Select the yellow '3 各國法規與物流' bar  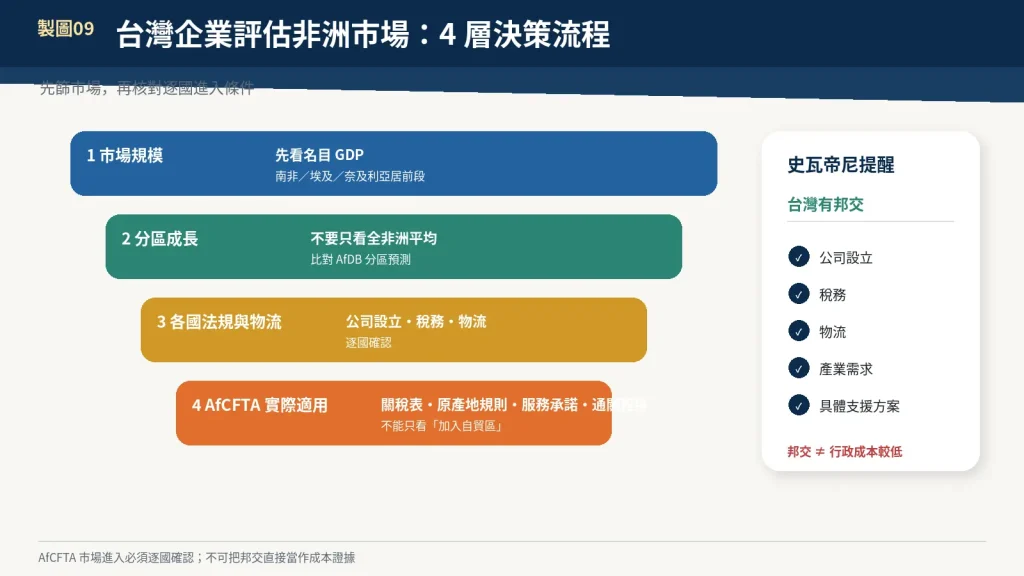[394, 330]
